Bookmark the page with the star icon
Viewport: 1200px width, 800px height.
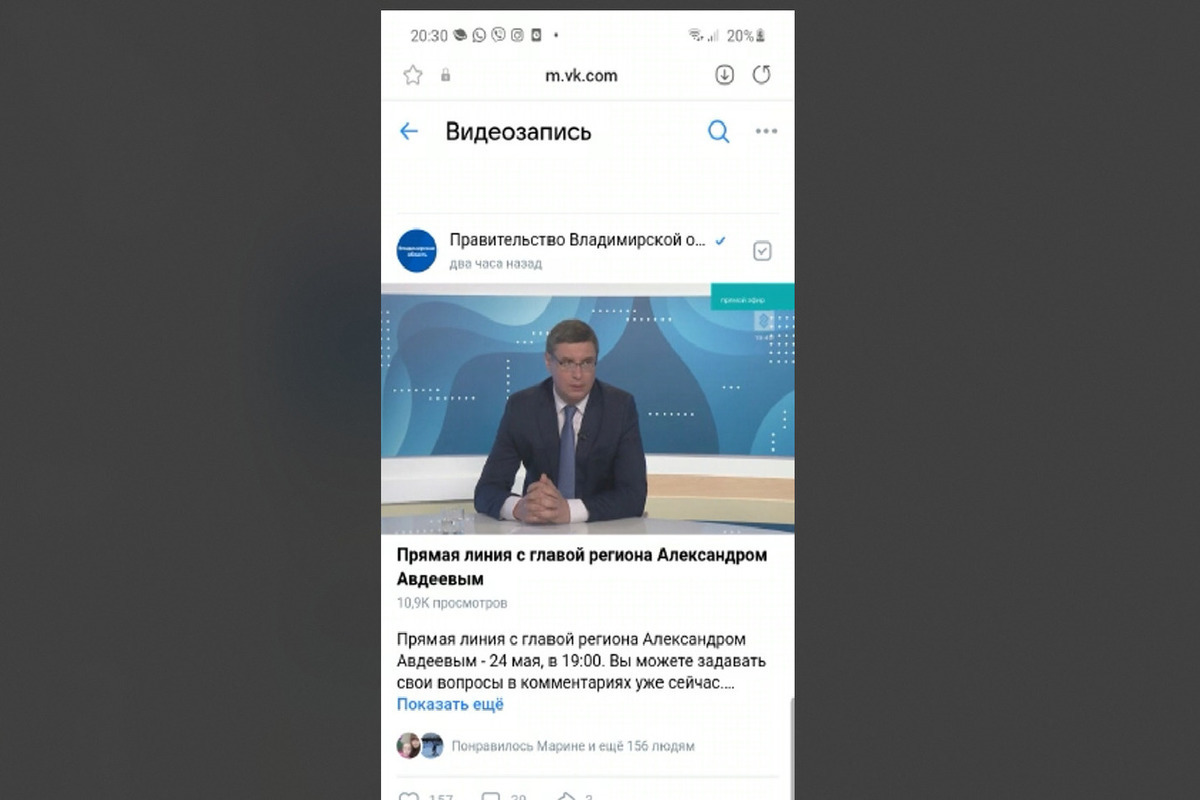click(413, 75)
